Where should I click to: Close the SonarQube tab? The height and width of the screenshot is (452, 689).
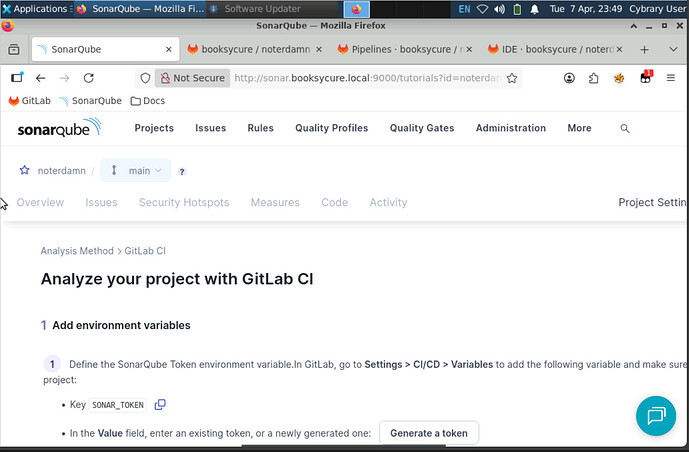(x=169, y=50)
